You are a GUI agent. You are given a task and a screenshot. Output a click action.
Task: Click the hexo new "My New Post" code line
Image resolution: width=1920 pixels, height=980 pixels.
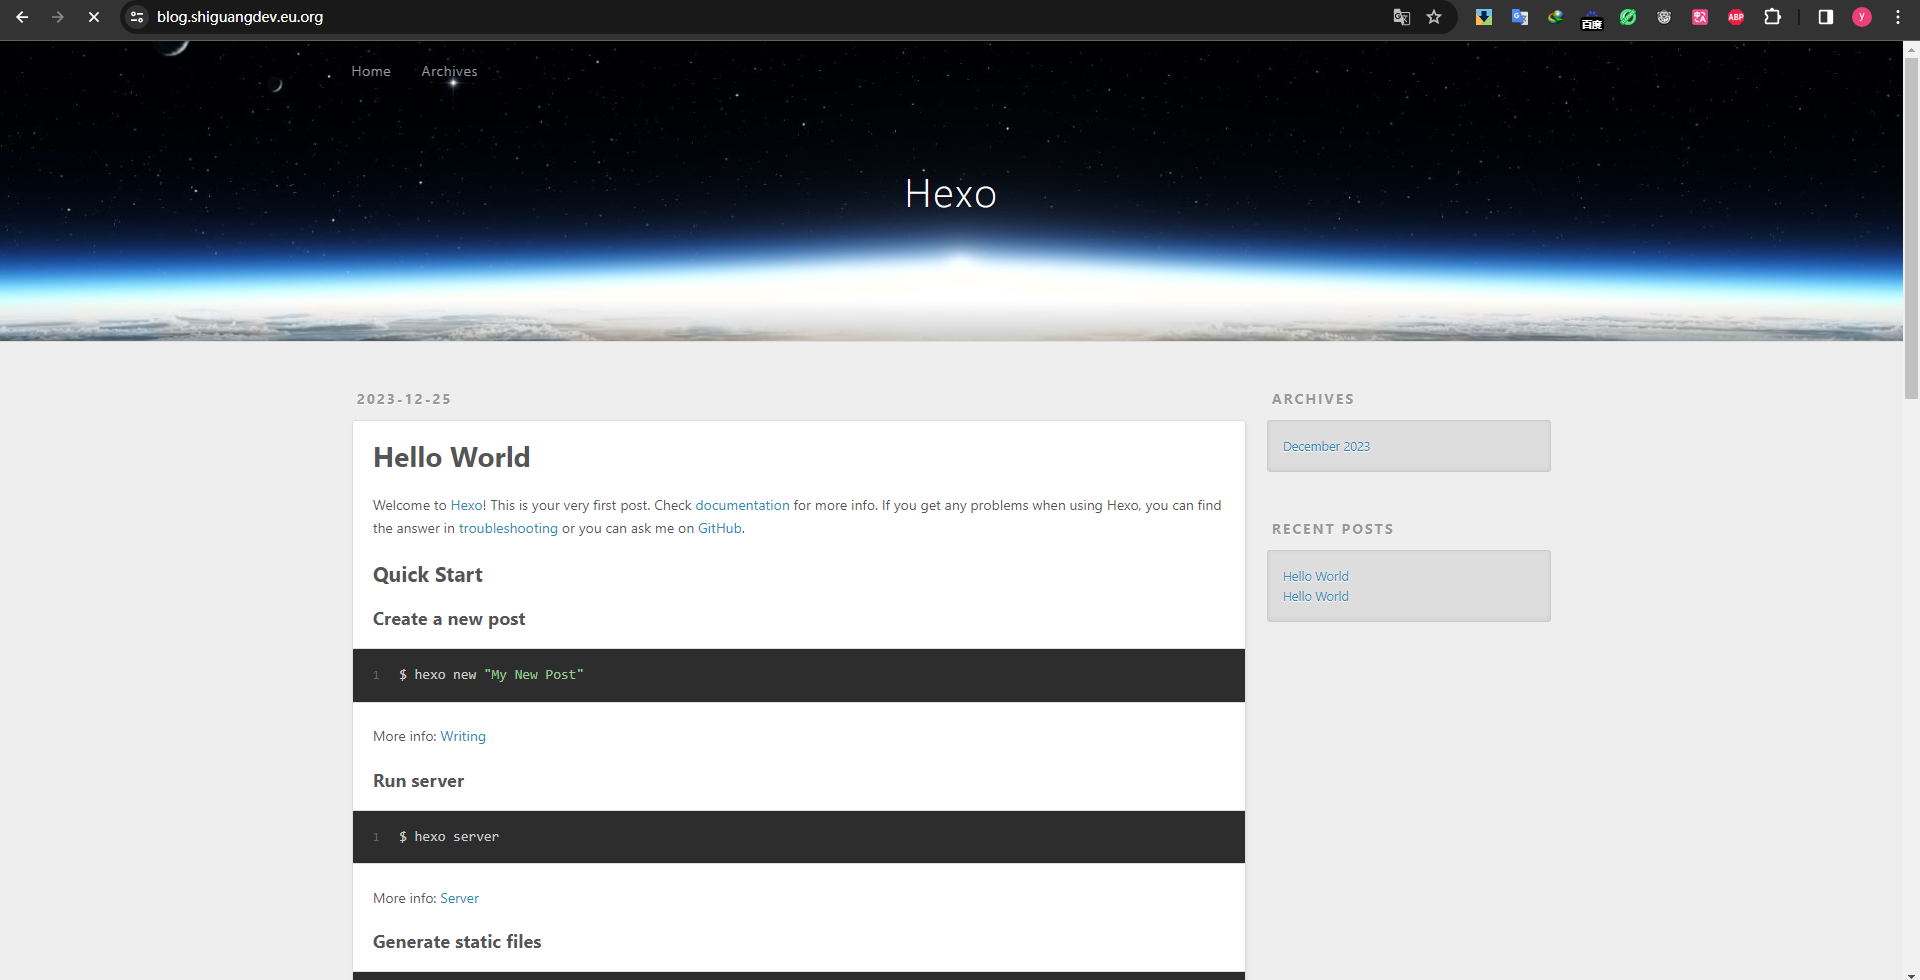coord(491,675)
